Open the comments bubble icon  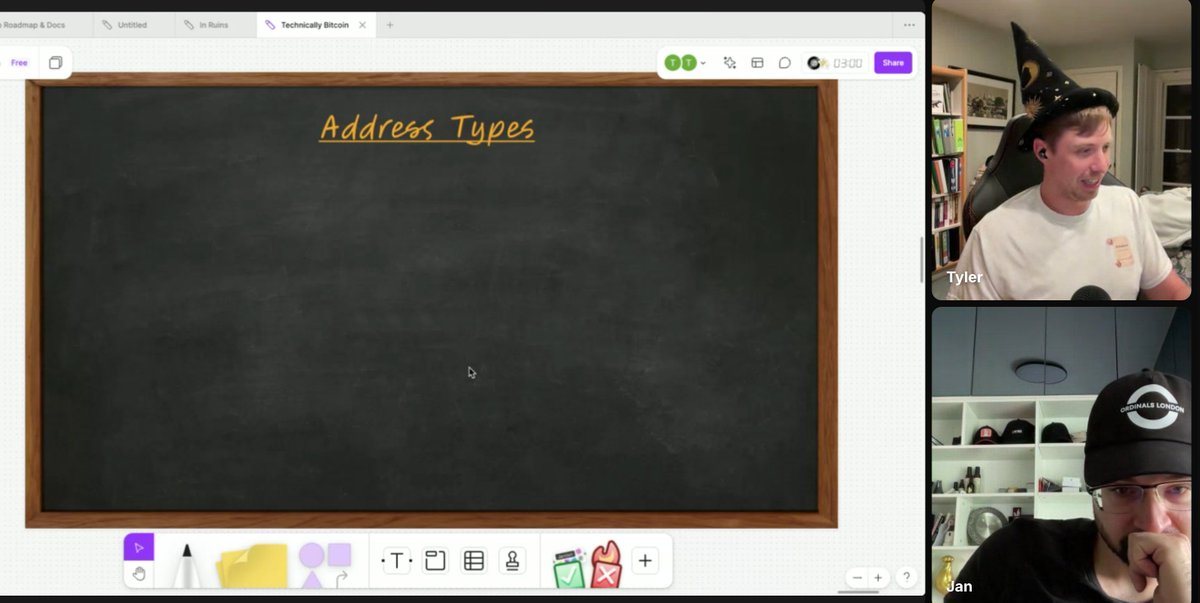(x=785, y=63)
